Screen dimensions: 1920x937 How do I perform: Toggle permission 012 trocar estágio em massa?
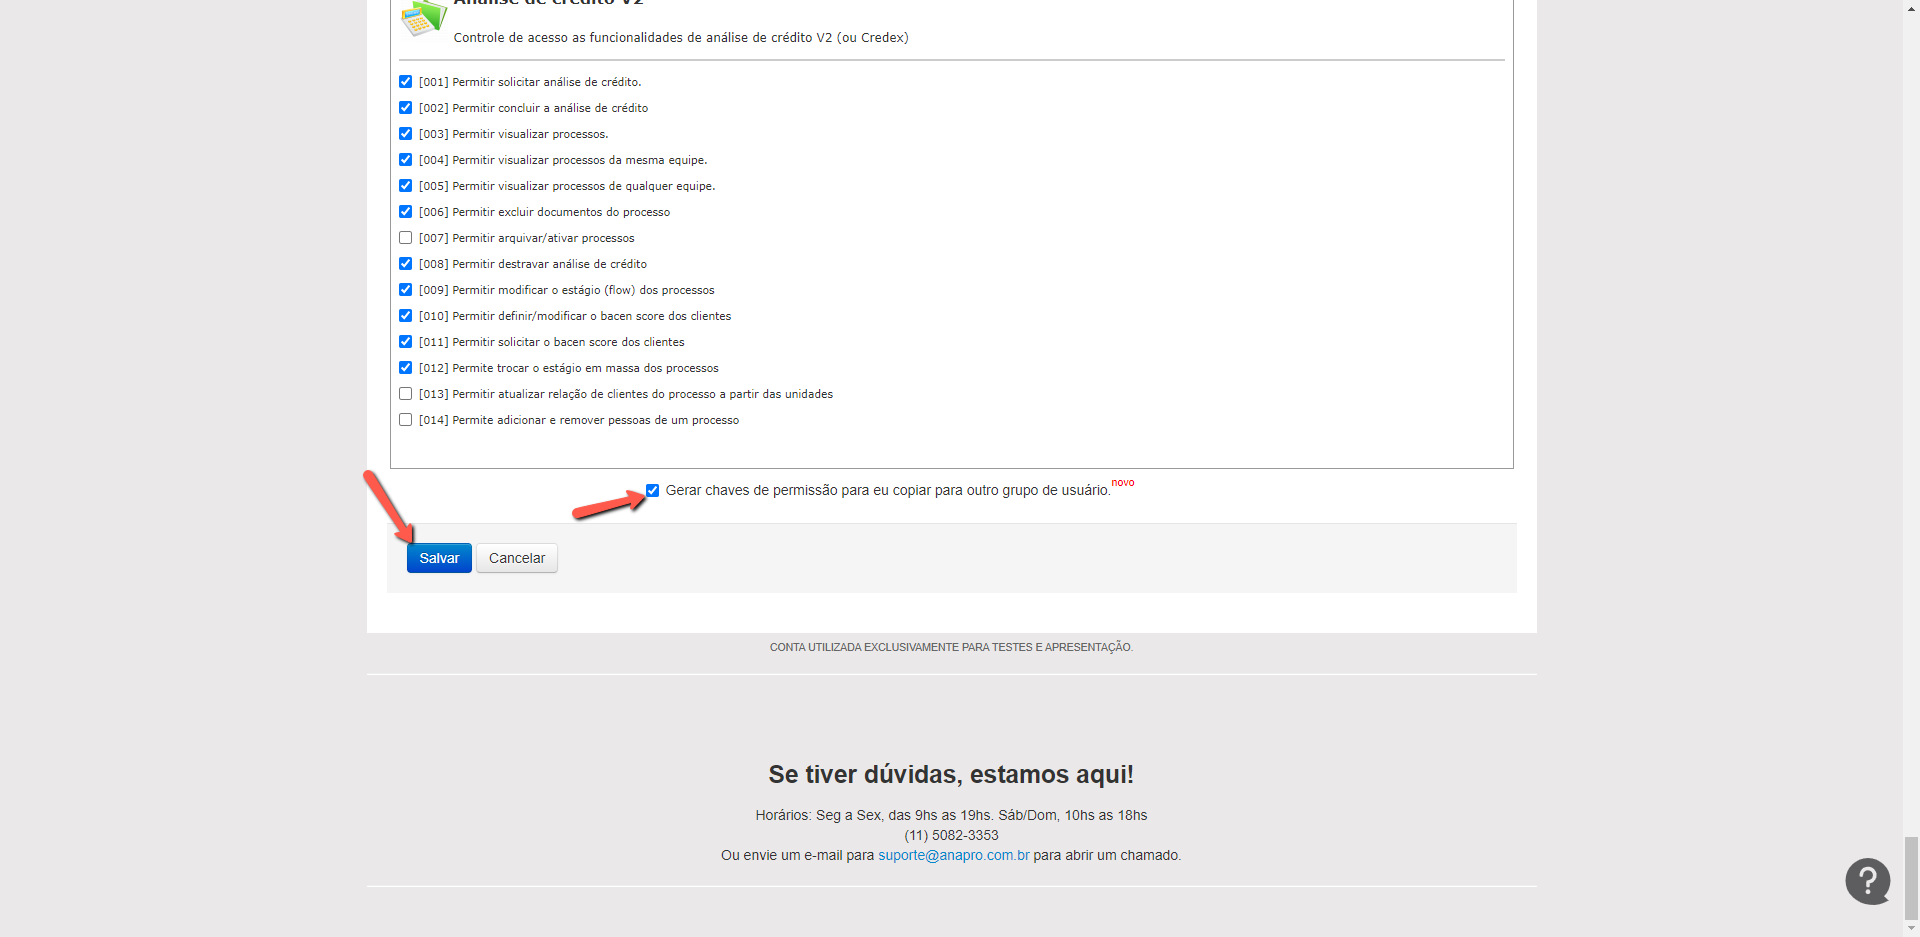pos(405,368)
